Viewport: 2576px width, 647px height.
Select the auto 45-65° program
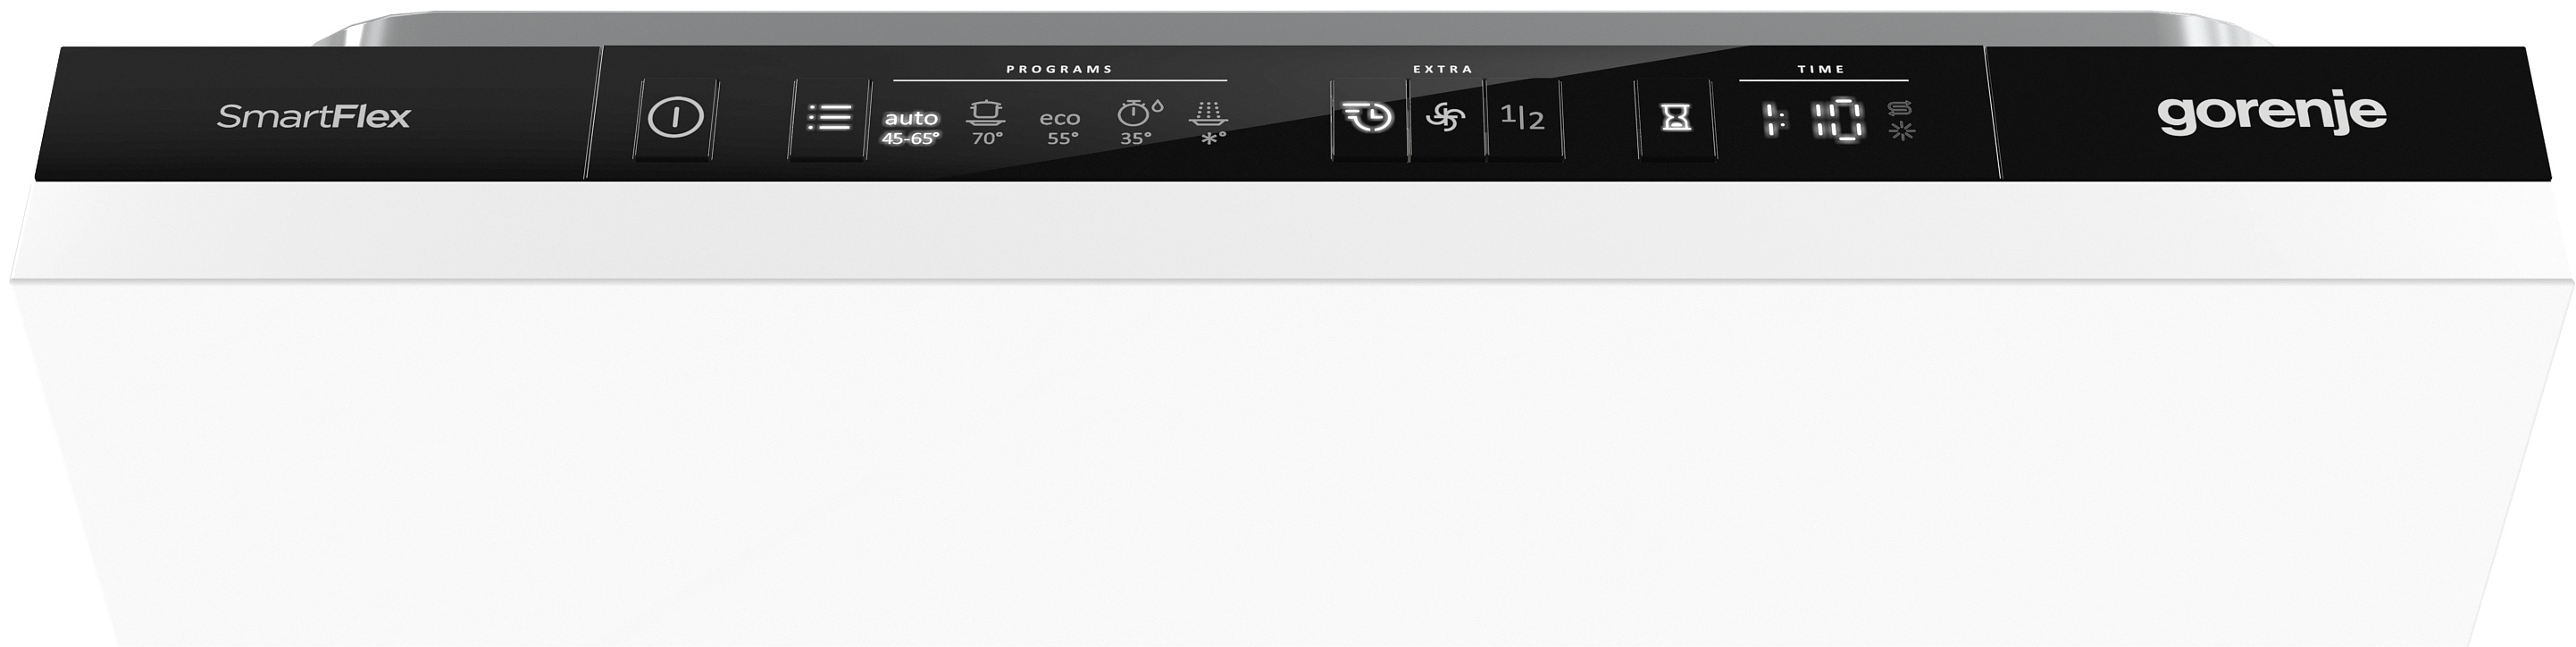click(910, 128)
